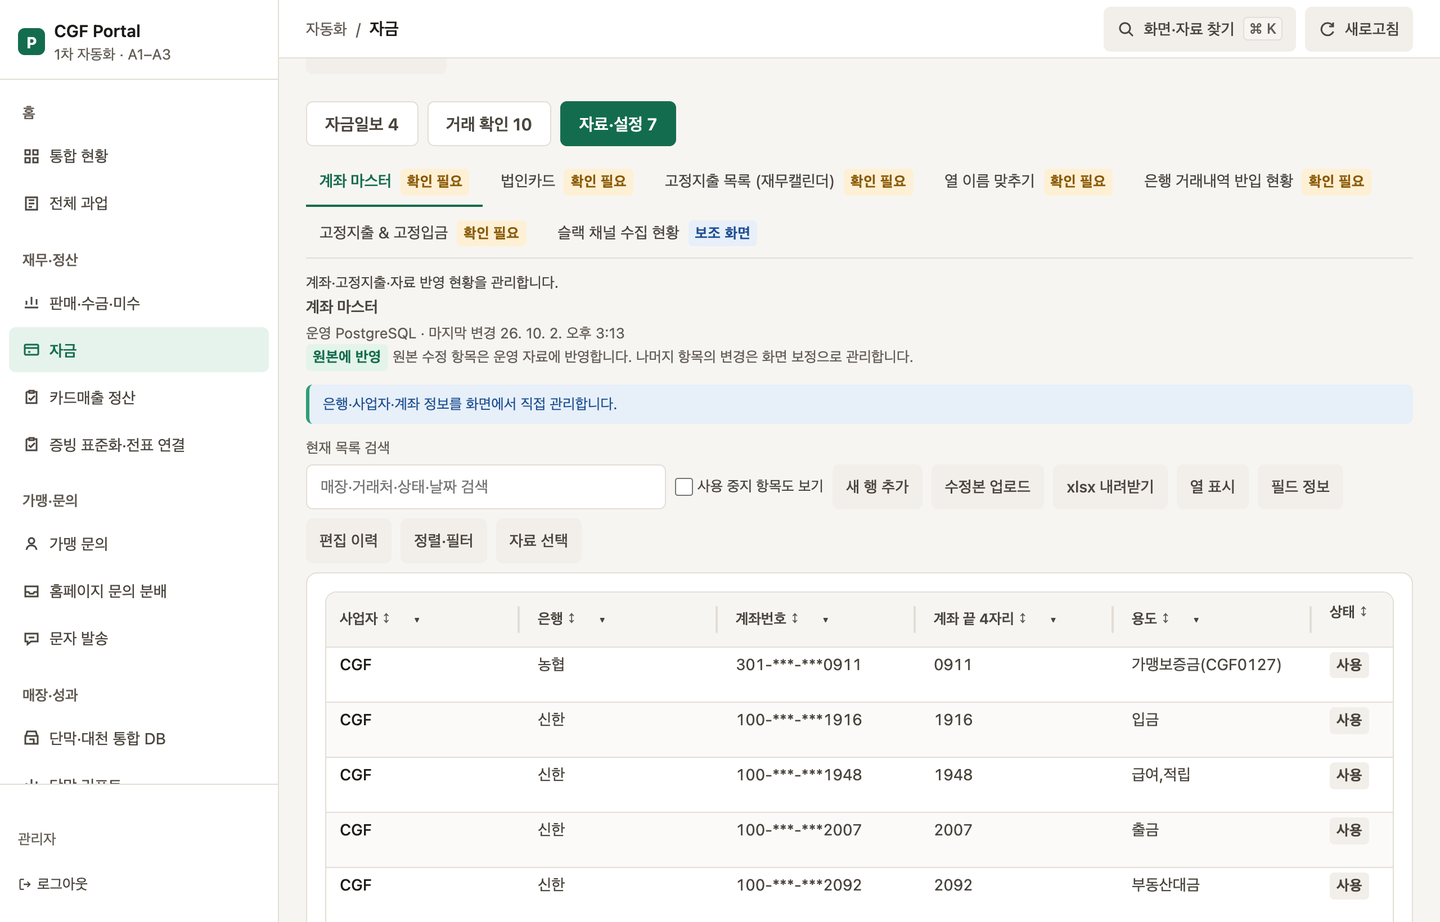Open the 열 표시 column visibility menu
1440x922 pixels.
click(x=1212, y=487)
